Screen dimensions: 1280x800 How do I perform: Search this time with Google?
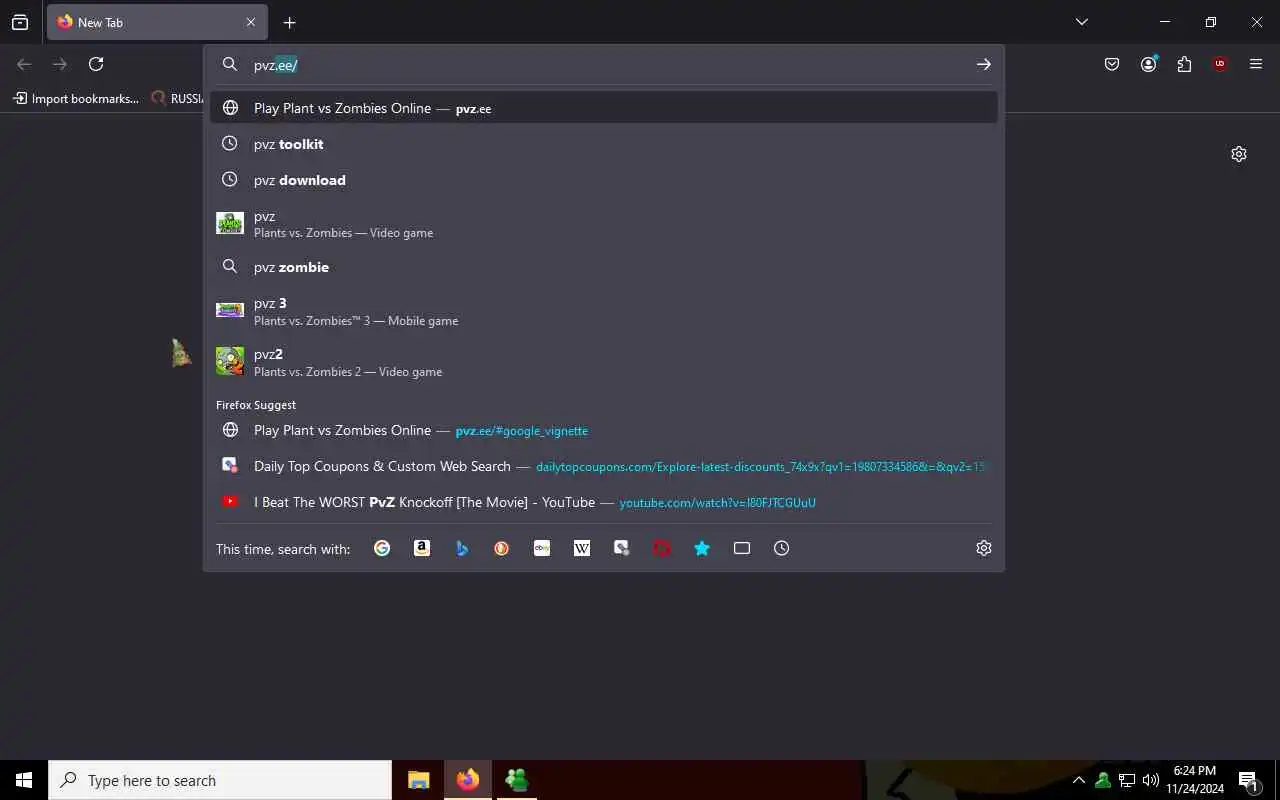coord(382,548)
